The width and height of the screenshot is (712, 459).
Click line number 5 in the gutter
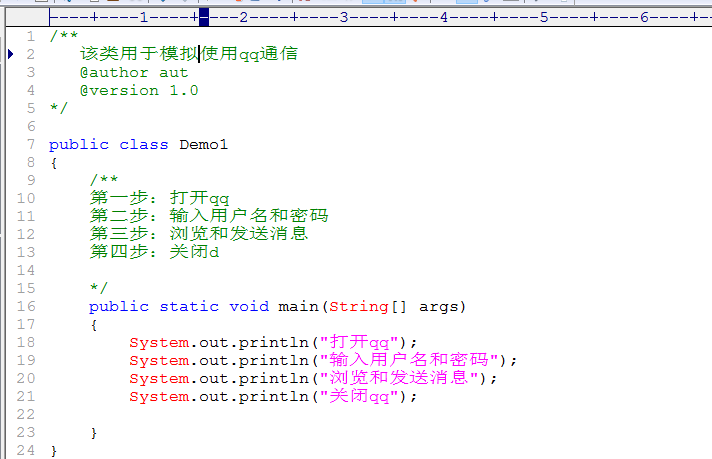click(x=30, y=108)
